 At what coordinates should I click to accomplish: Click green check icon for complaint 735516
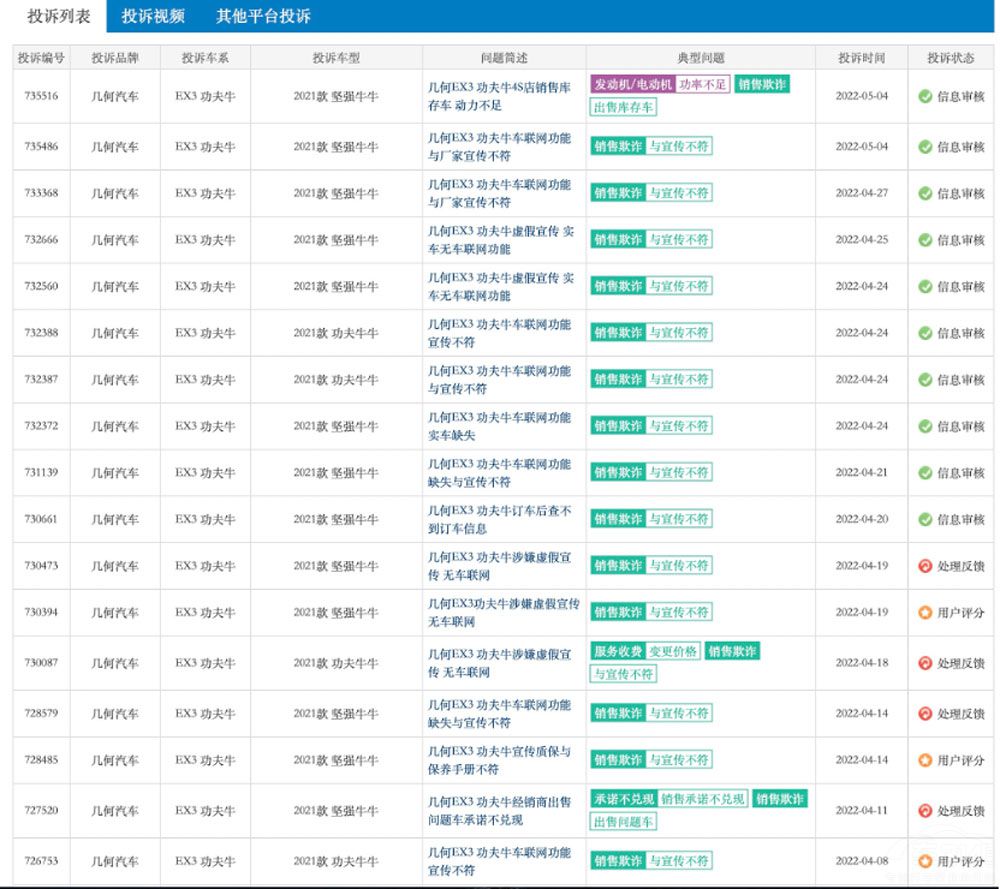[x=925, y=97]
